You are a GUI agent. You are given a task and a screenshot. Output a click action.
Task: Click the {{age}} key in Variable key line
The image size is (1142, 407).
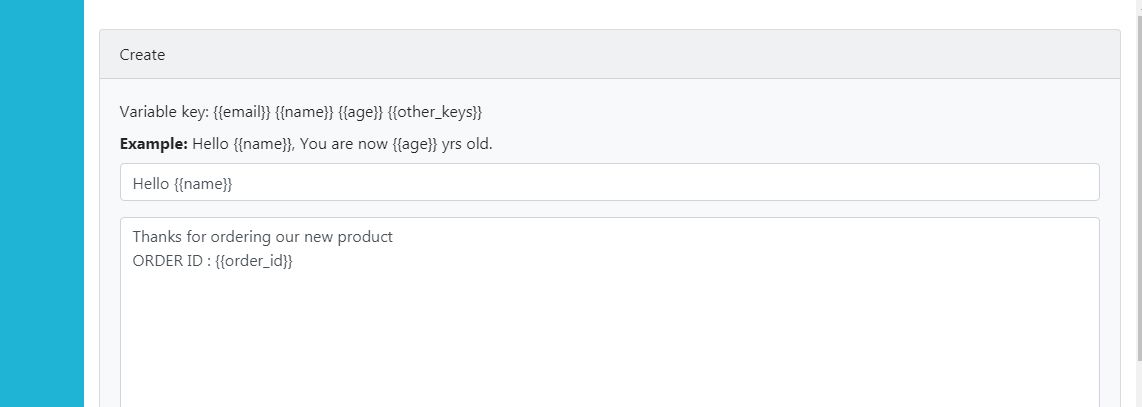pos(361,112)
